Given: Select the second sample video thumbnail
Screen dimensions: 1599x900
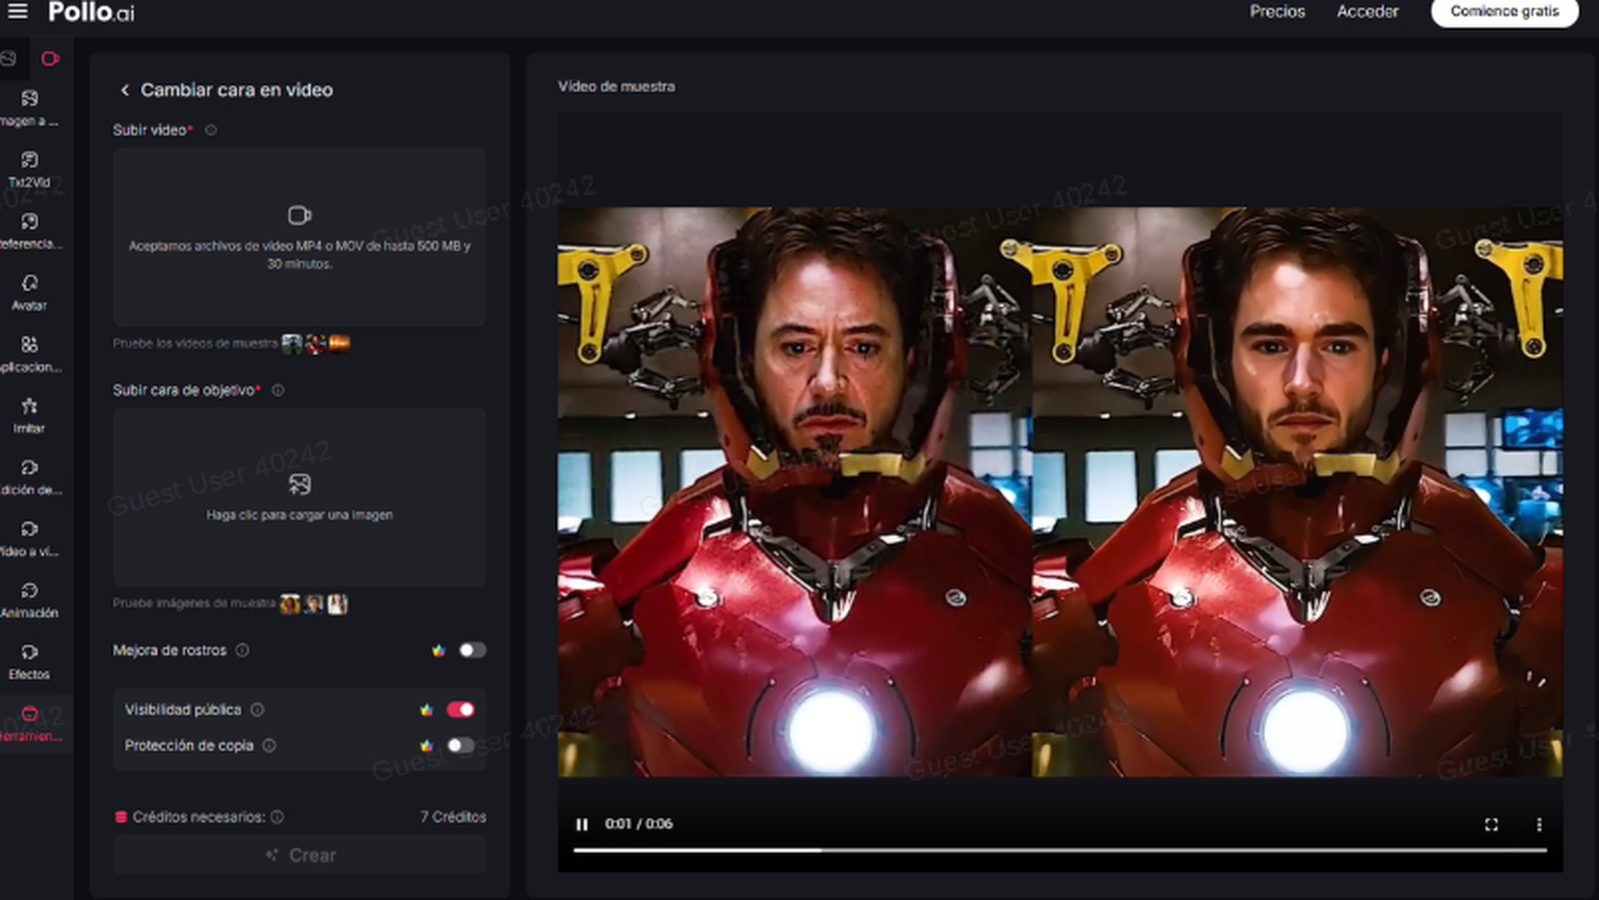Looking at the screenshot, I should [316, 344].
